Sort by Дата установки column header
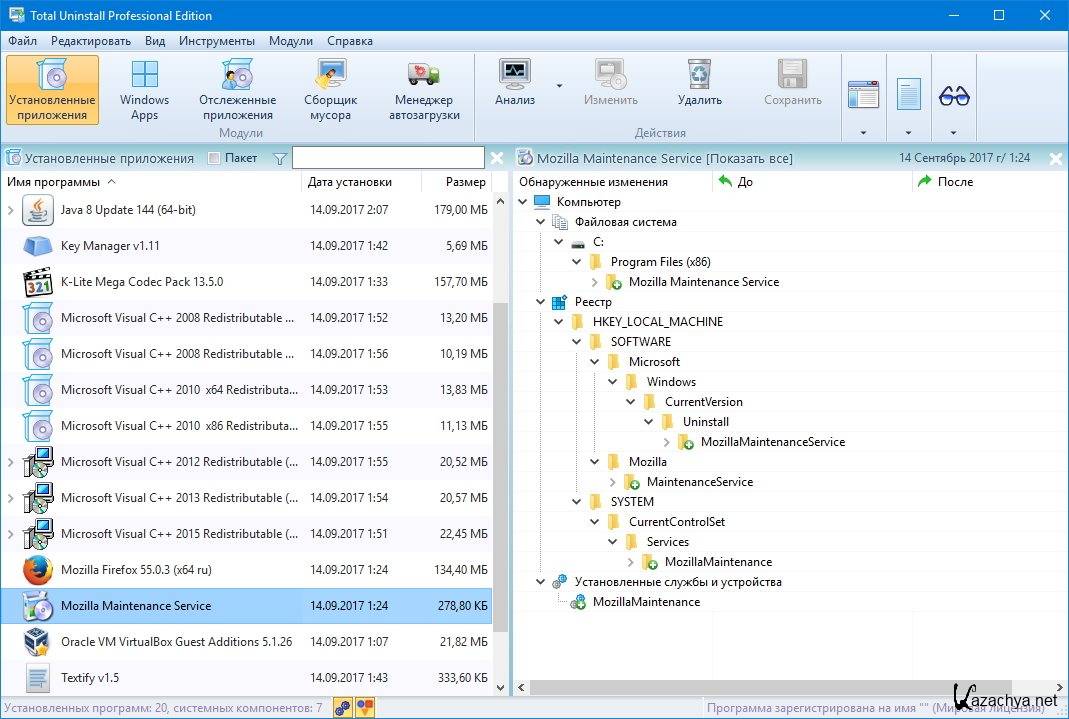The height and width of the screenshot is (719, 1069). click(x=350, y=182)
